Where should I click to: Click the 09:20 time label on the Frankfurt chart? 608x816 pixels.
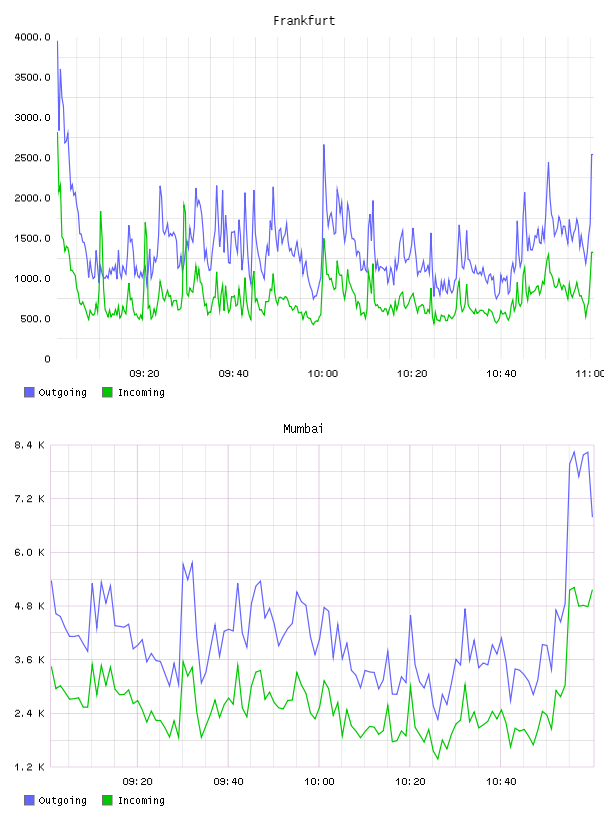(144, 374)
